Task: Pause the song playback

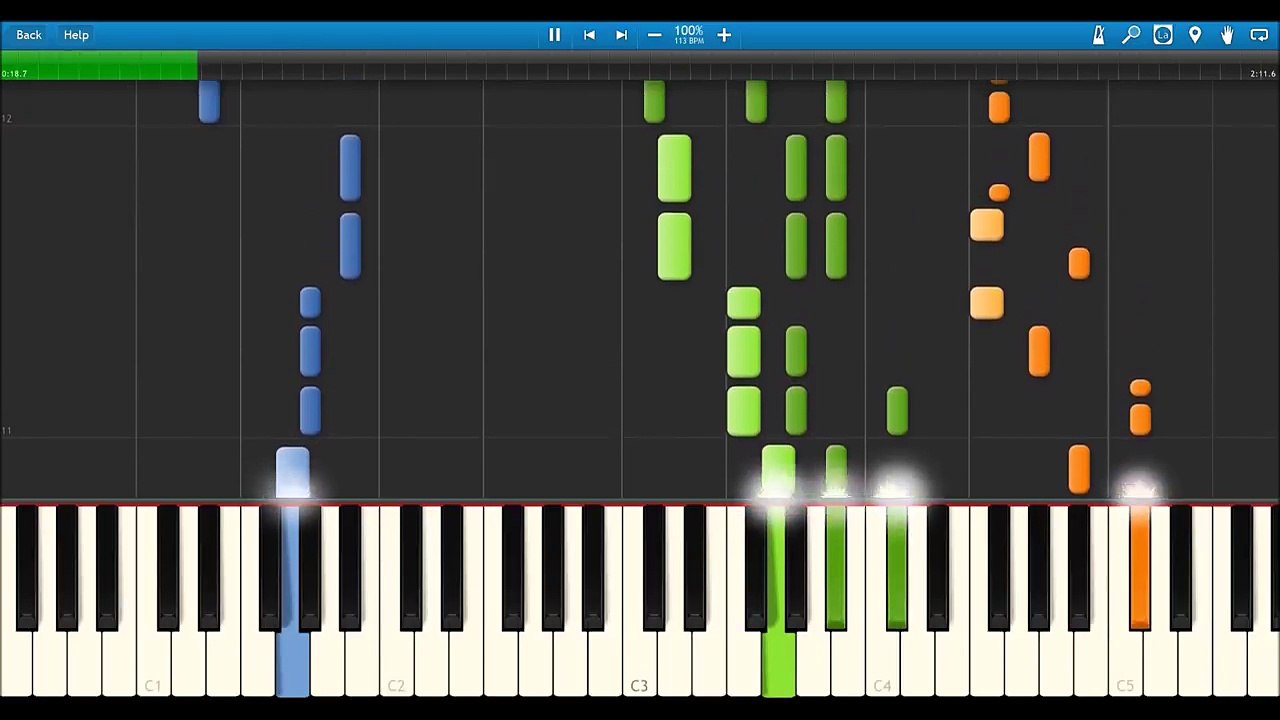Action: (x=554, y=35)
